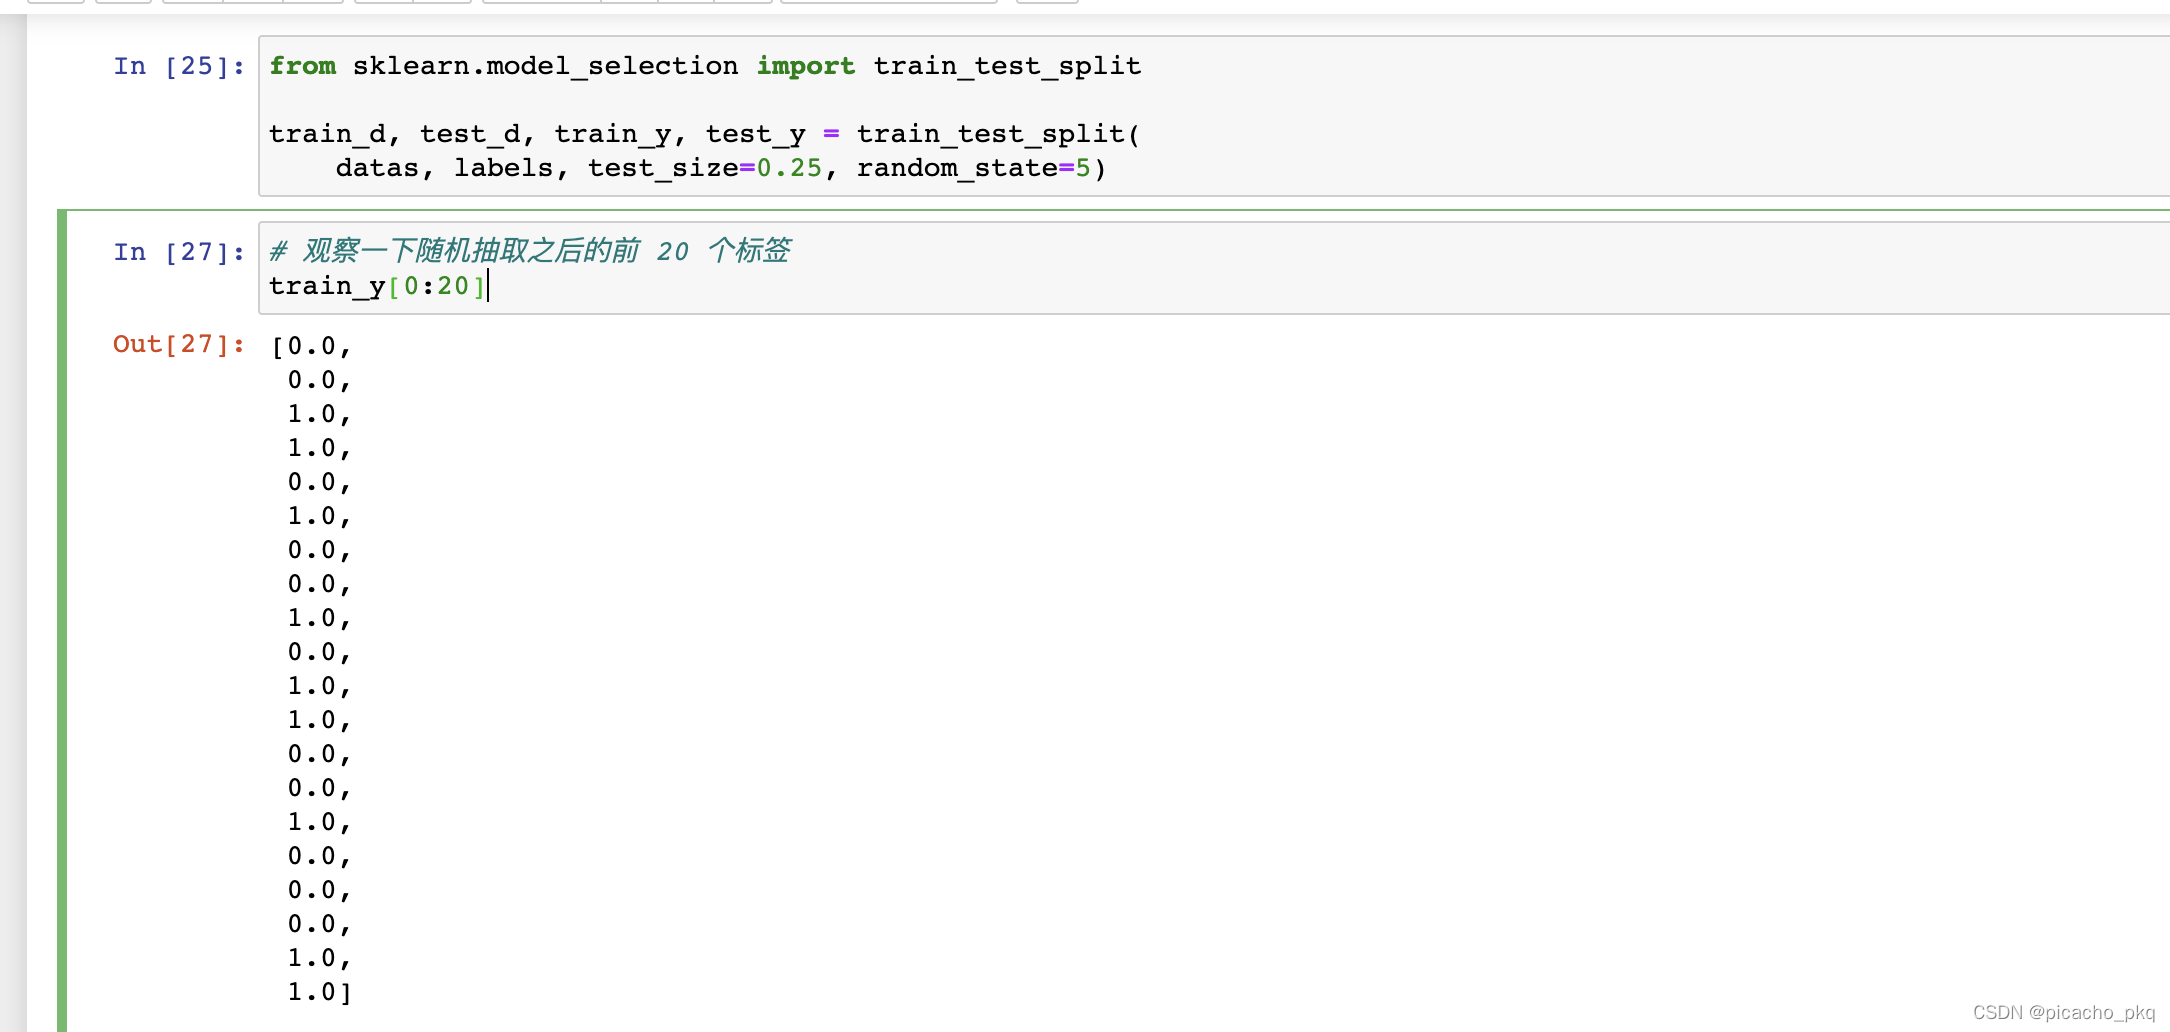Click the first output value [0.0,
Image resolution: width=2170 pixels, height=1032 pixels.
pyautogui.click(x=312, y=346)
